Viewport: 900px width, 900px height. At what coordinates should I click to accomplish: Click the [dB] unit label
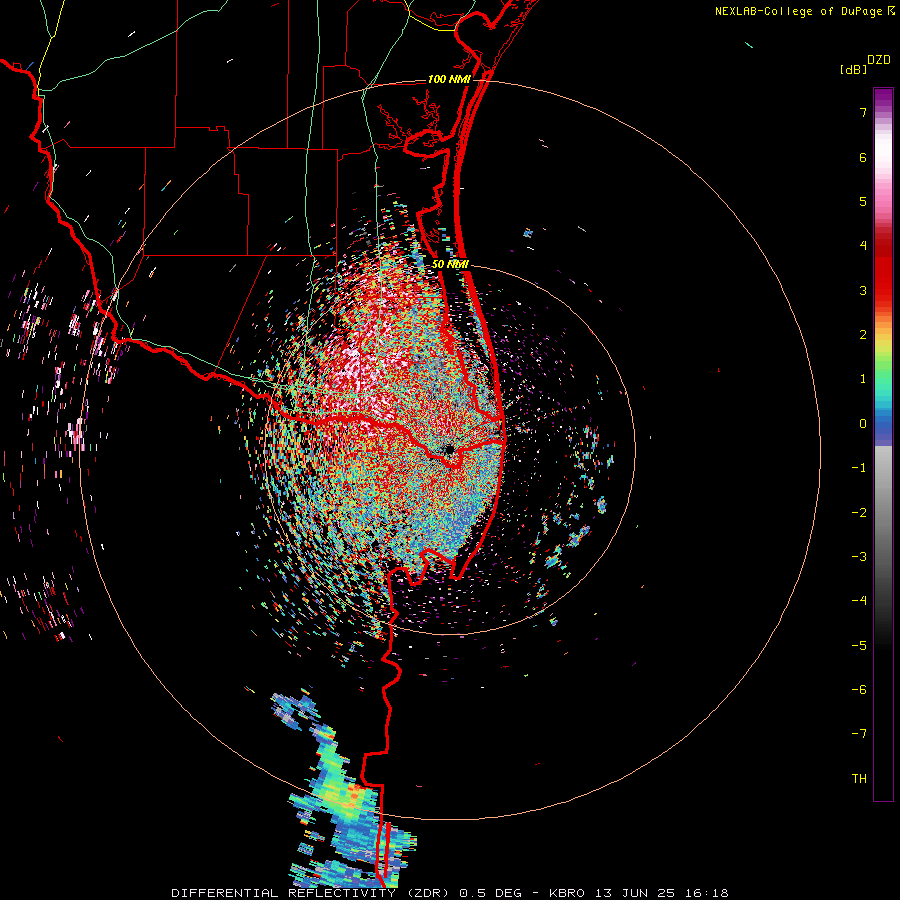[853, 70]
